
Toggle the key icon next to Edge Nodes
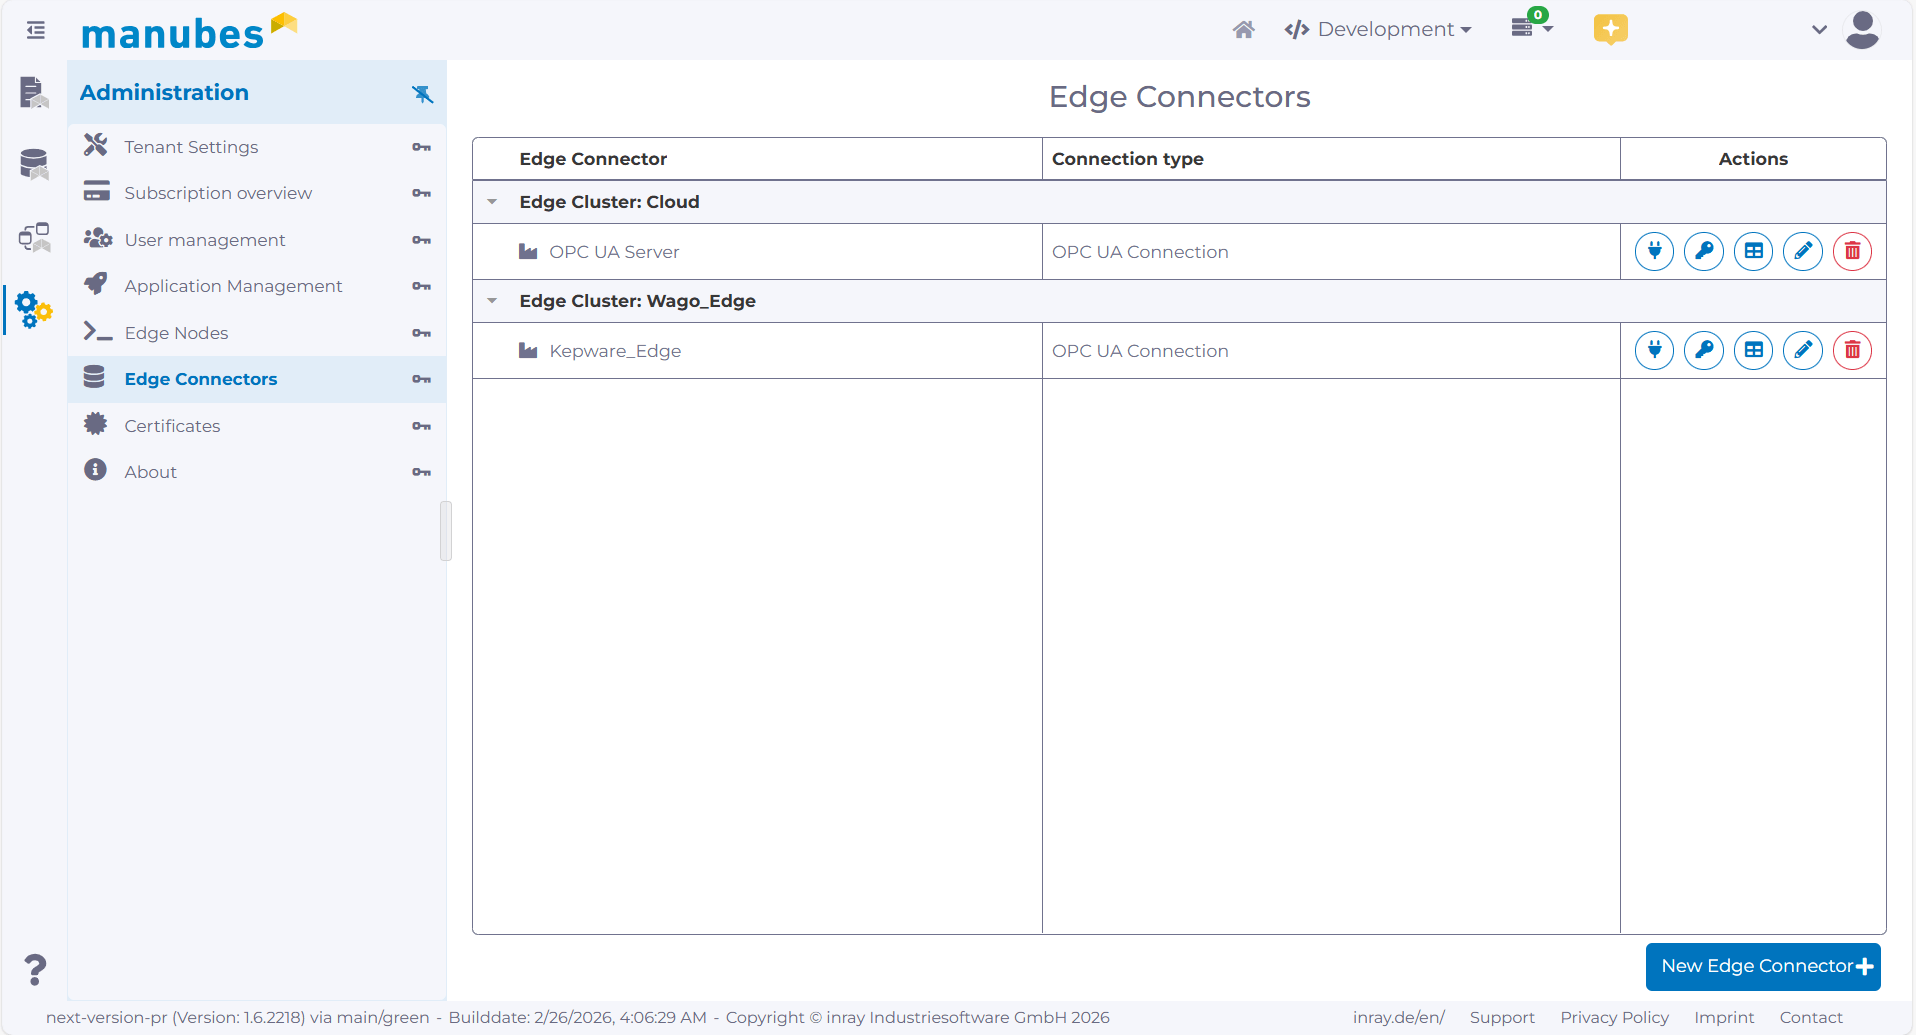[421, 333]
